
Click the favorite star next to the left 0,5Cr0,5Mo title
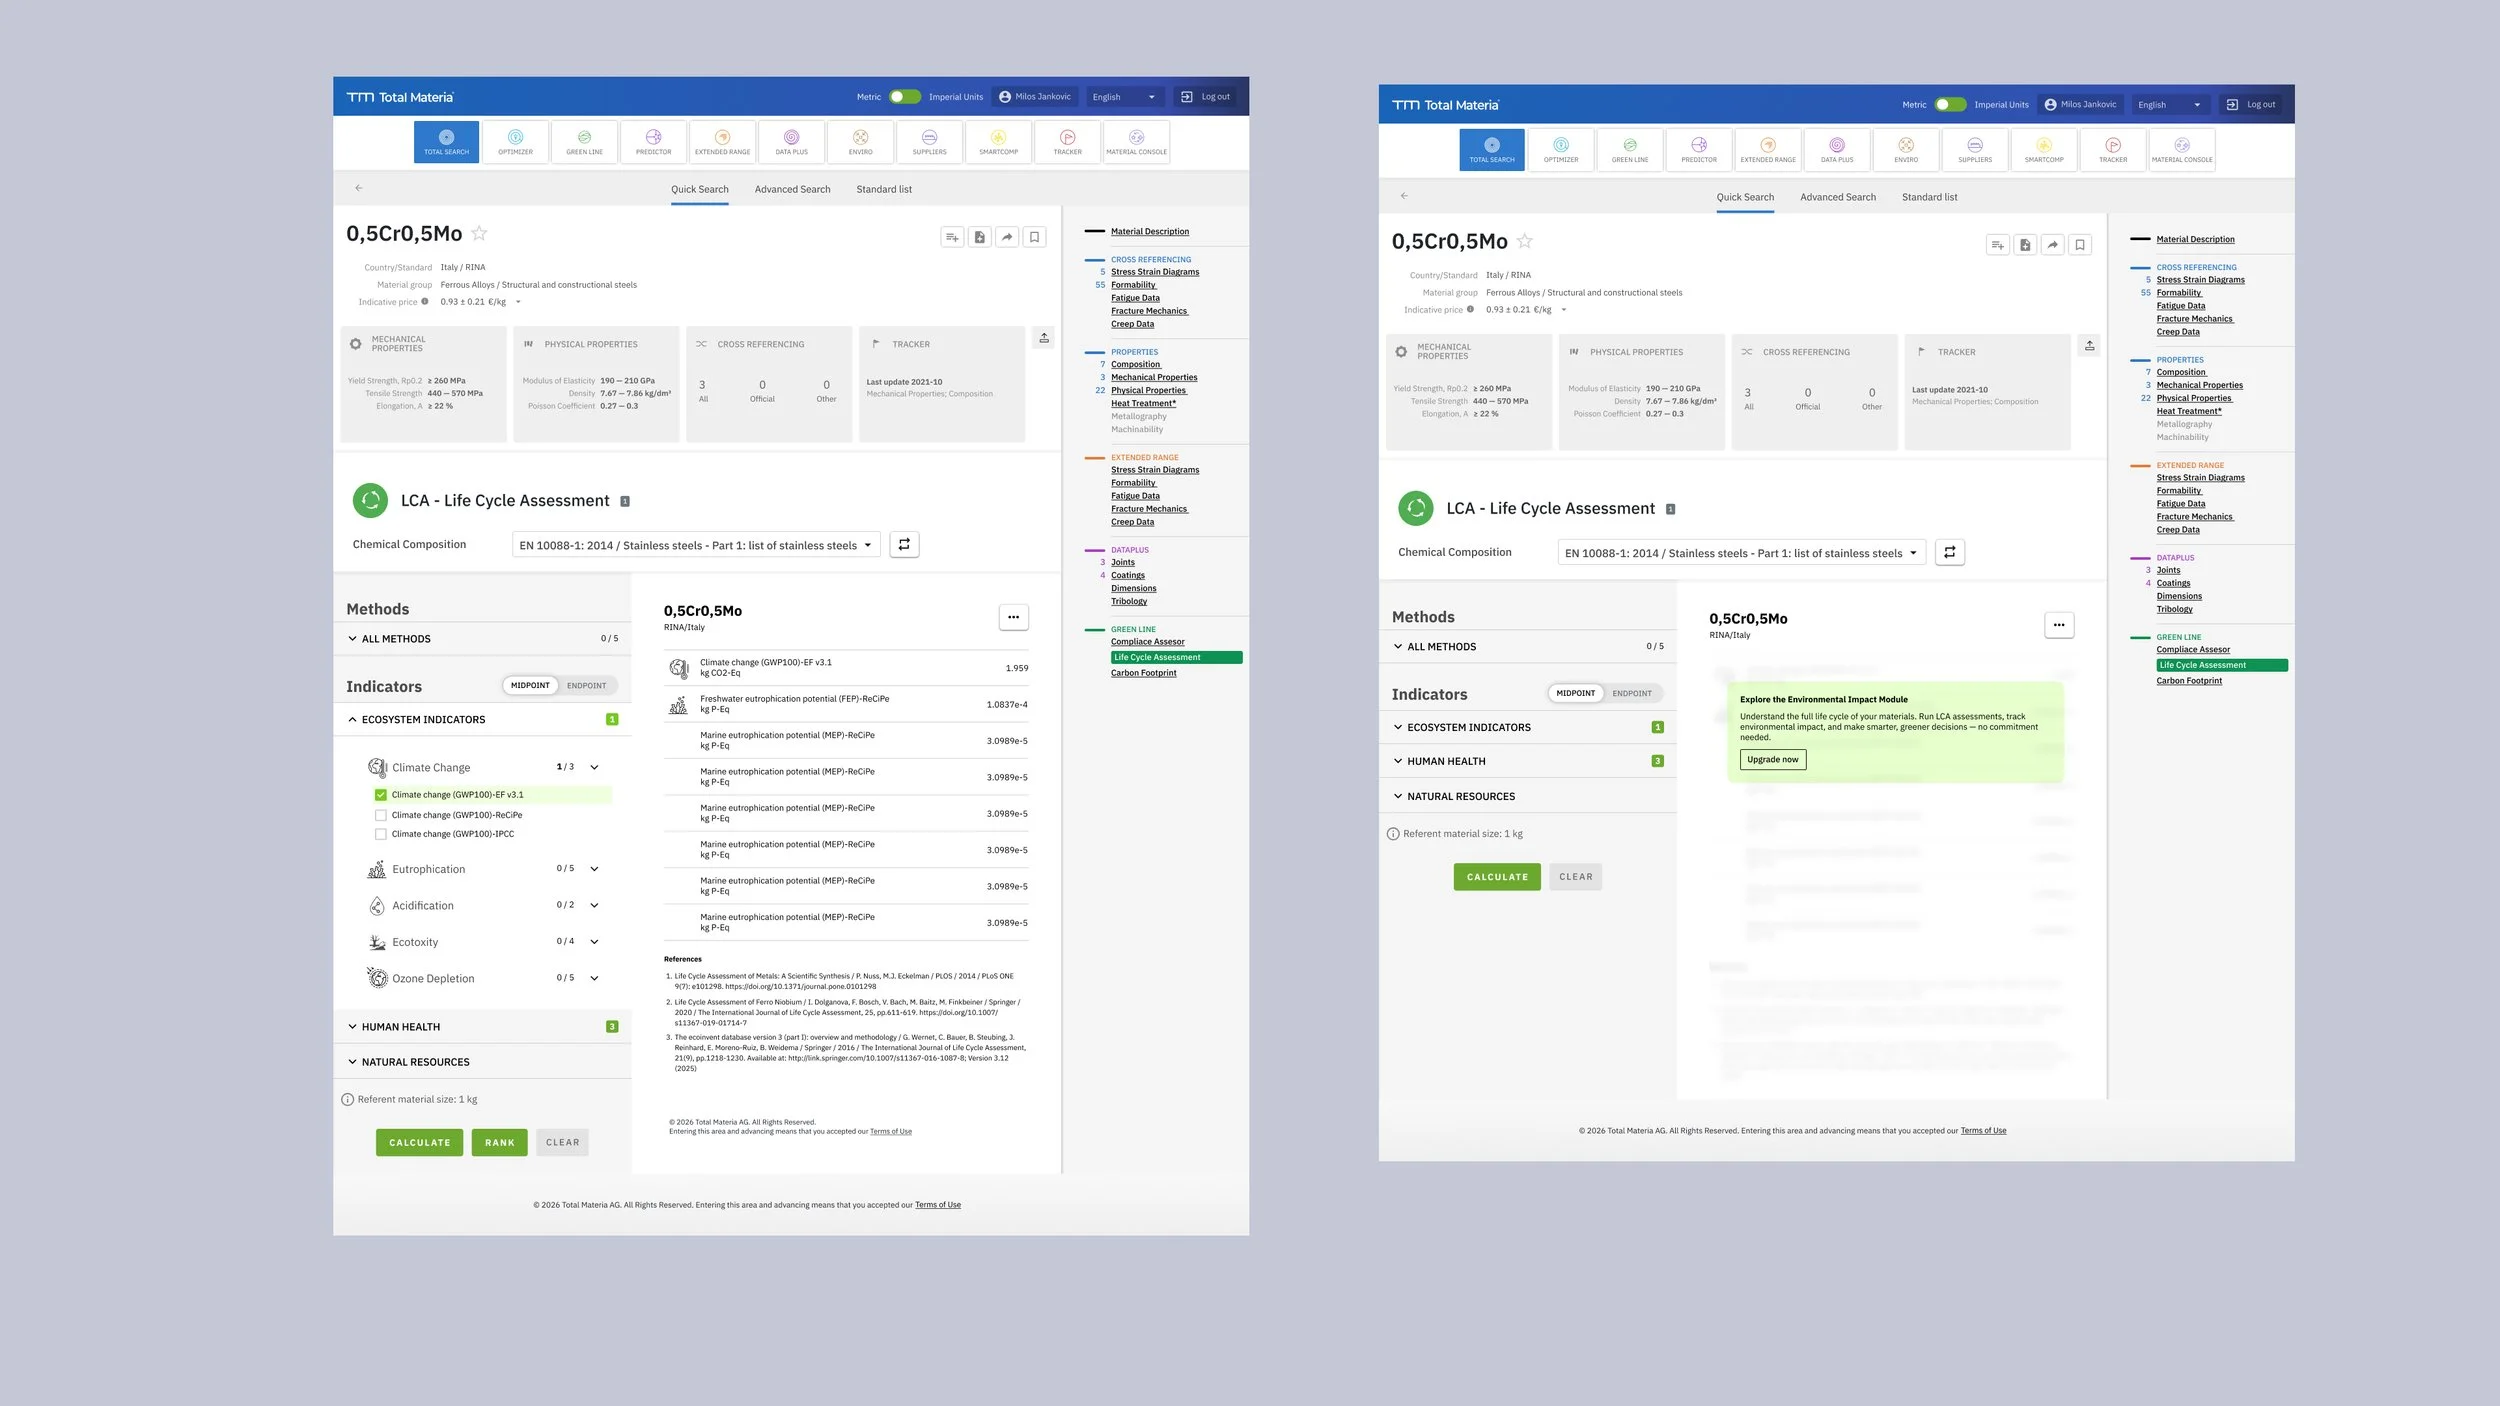[x=479, y=233]
